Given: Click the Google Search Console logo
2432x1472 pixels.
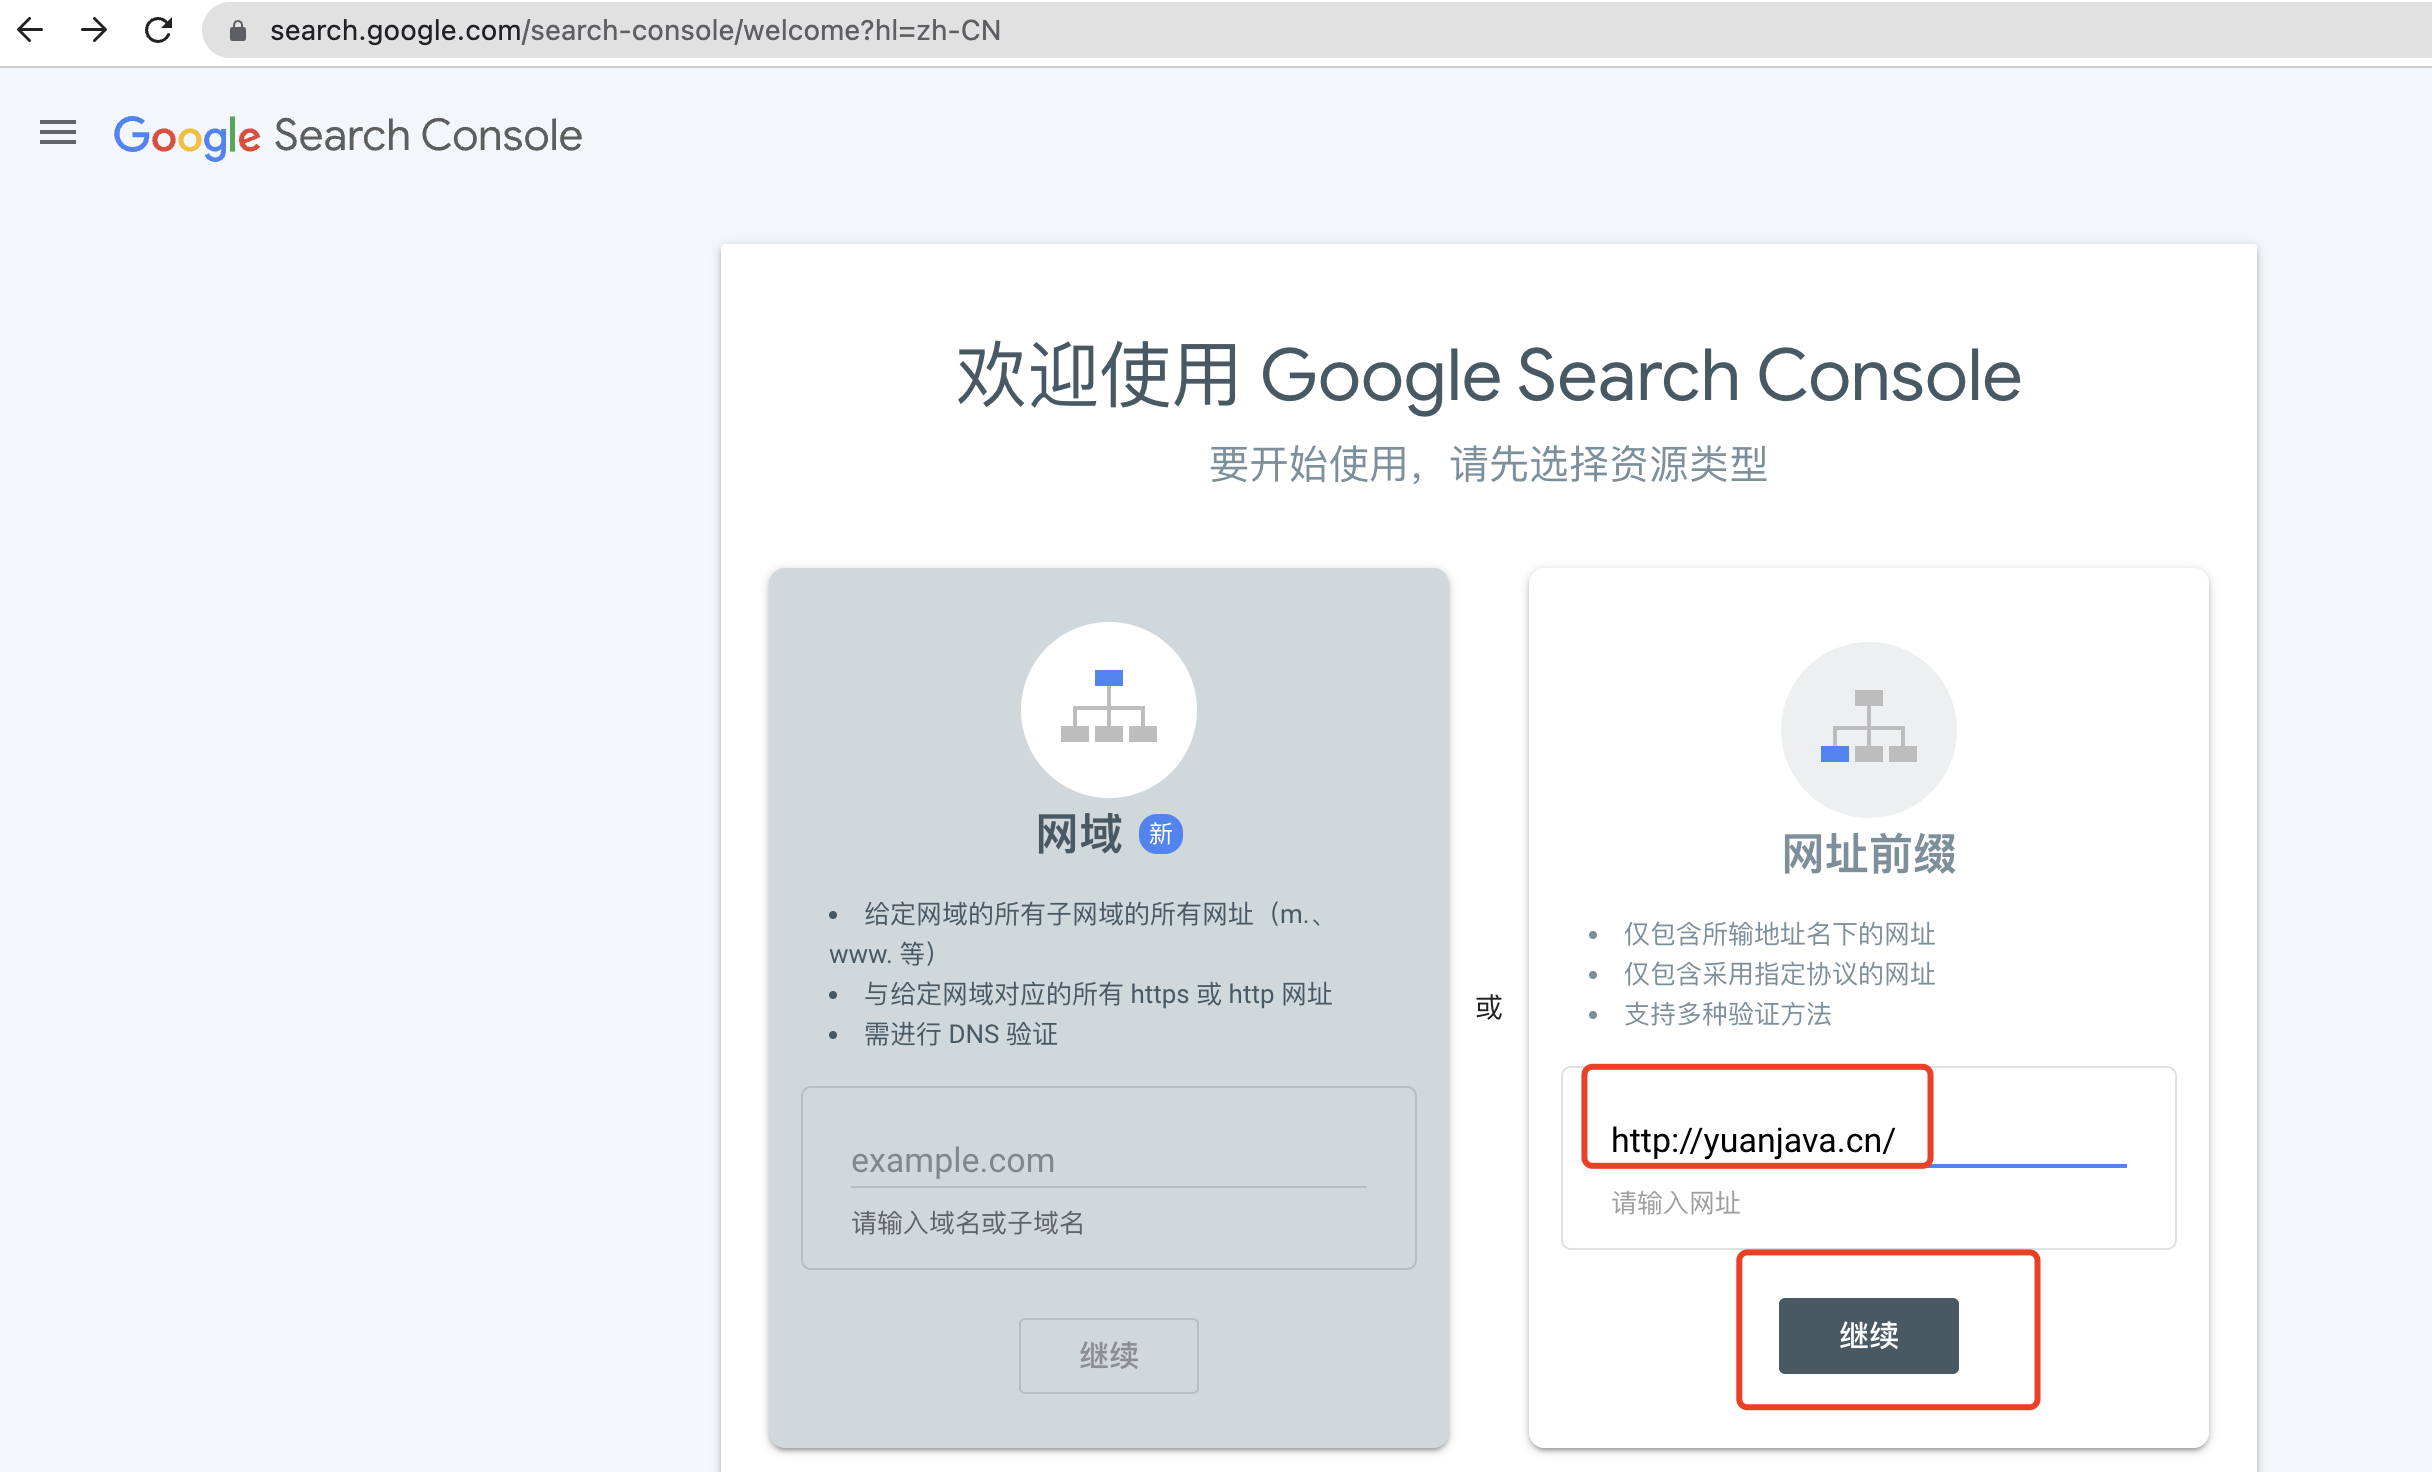Looking at the screenshot, I should 348,135.
